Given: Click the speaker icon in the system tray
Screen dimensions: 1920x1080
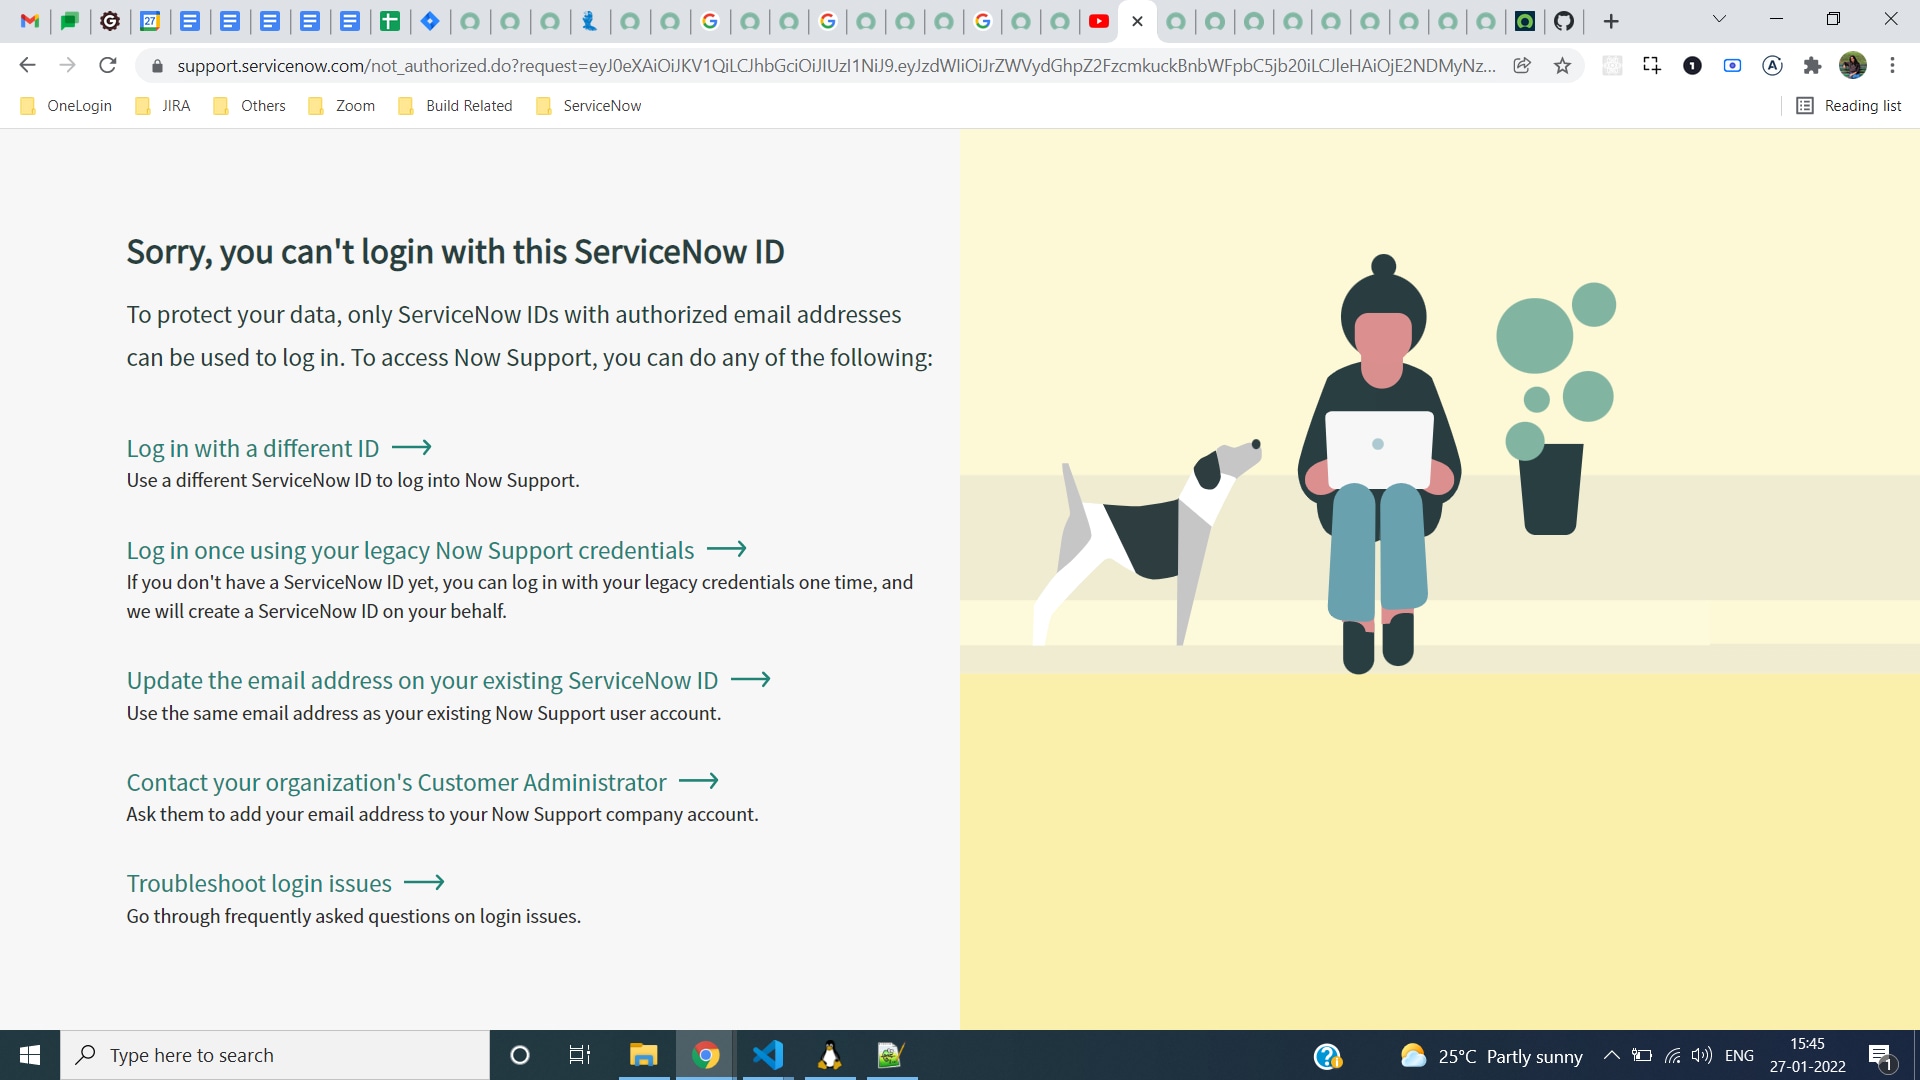Looking at the screenshot, I should pyautogui.click(x=1702, y=1055).
